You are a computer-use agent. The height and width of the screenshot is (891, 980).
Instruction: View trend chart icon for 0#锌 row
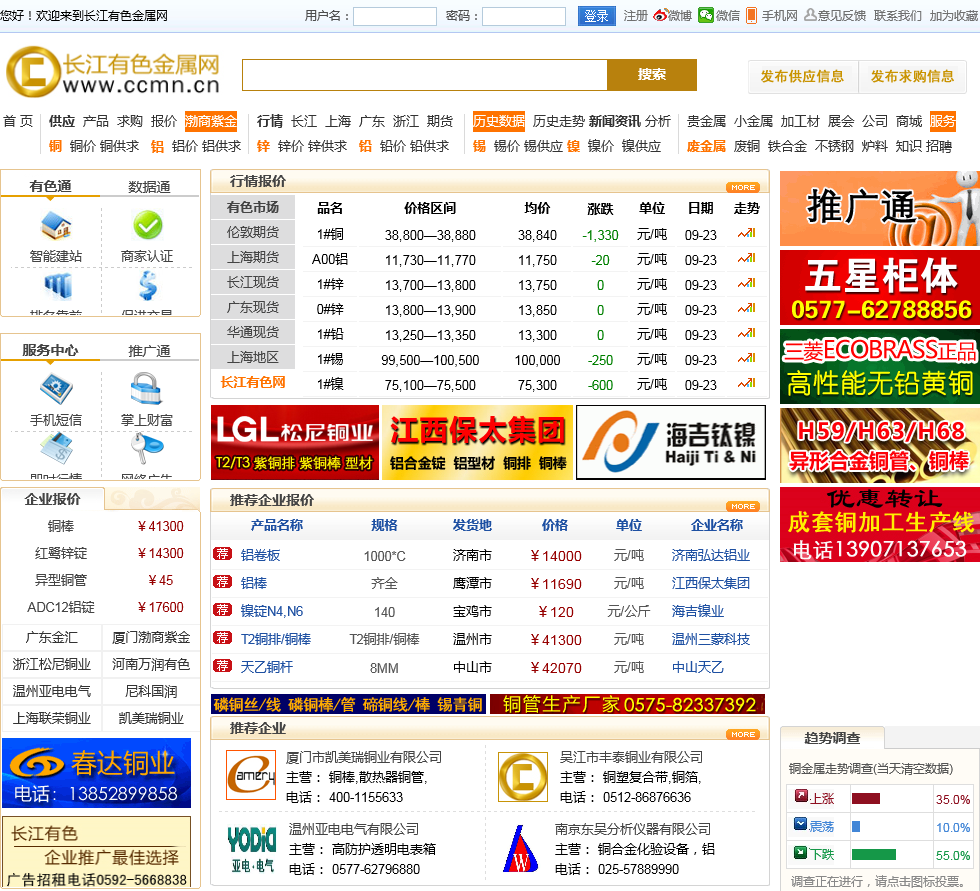(746, 309)
